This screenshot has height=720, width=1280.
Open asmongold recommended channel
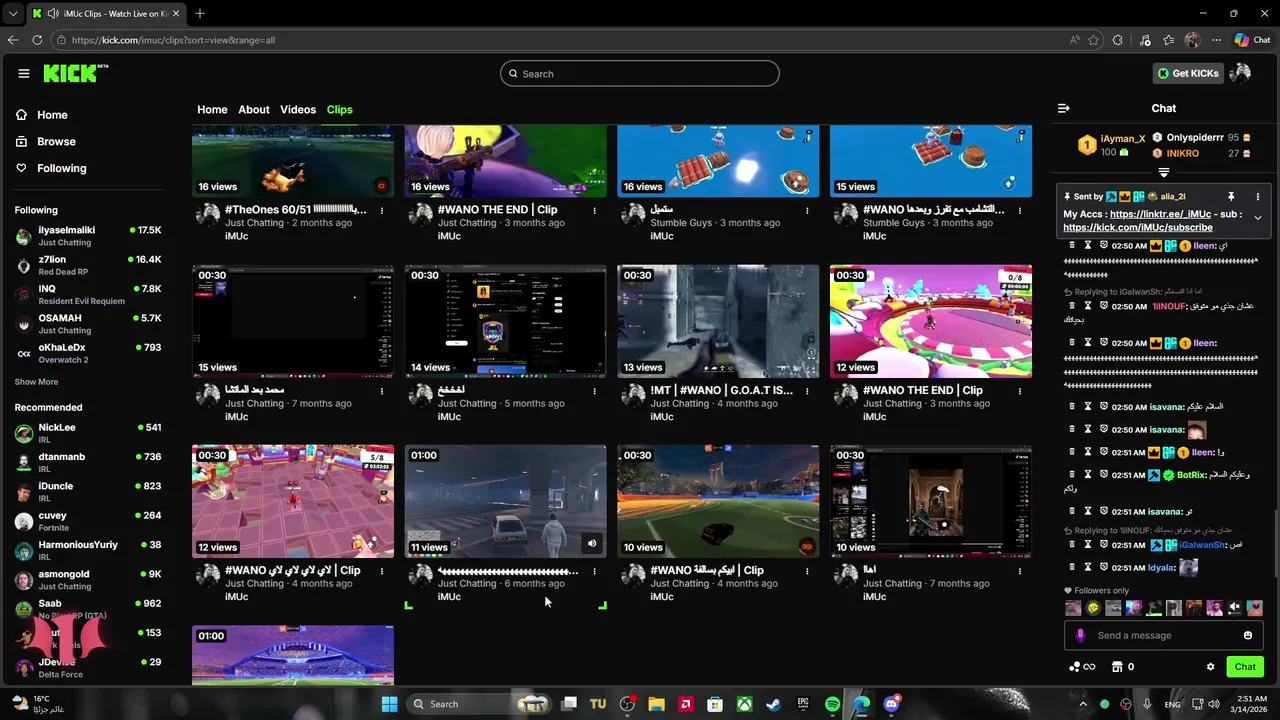coord(88,580)
